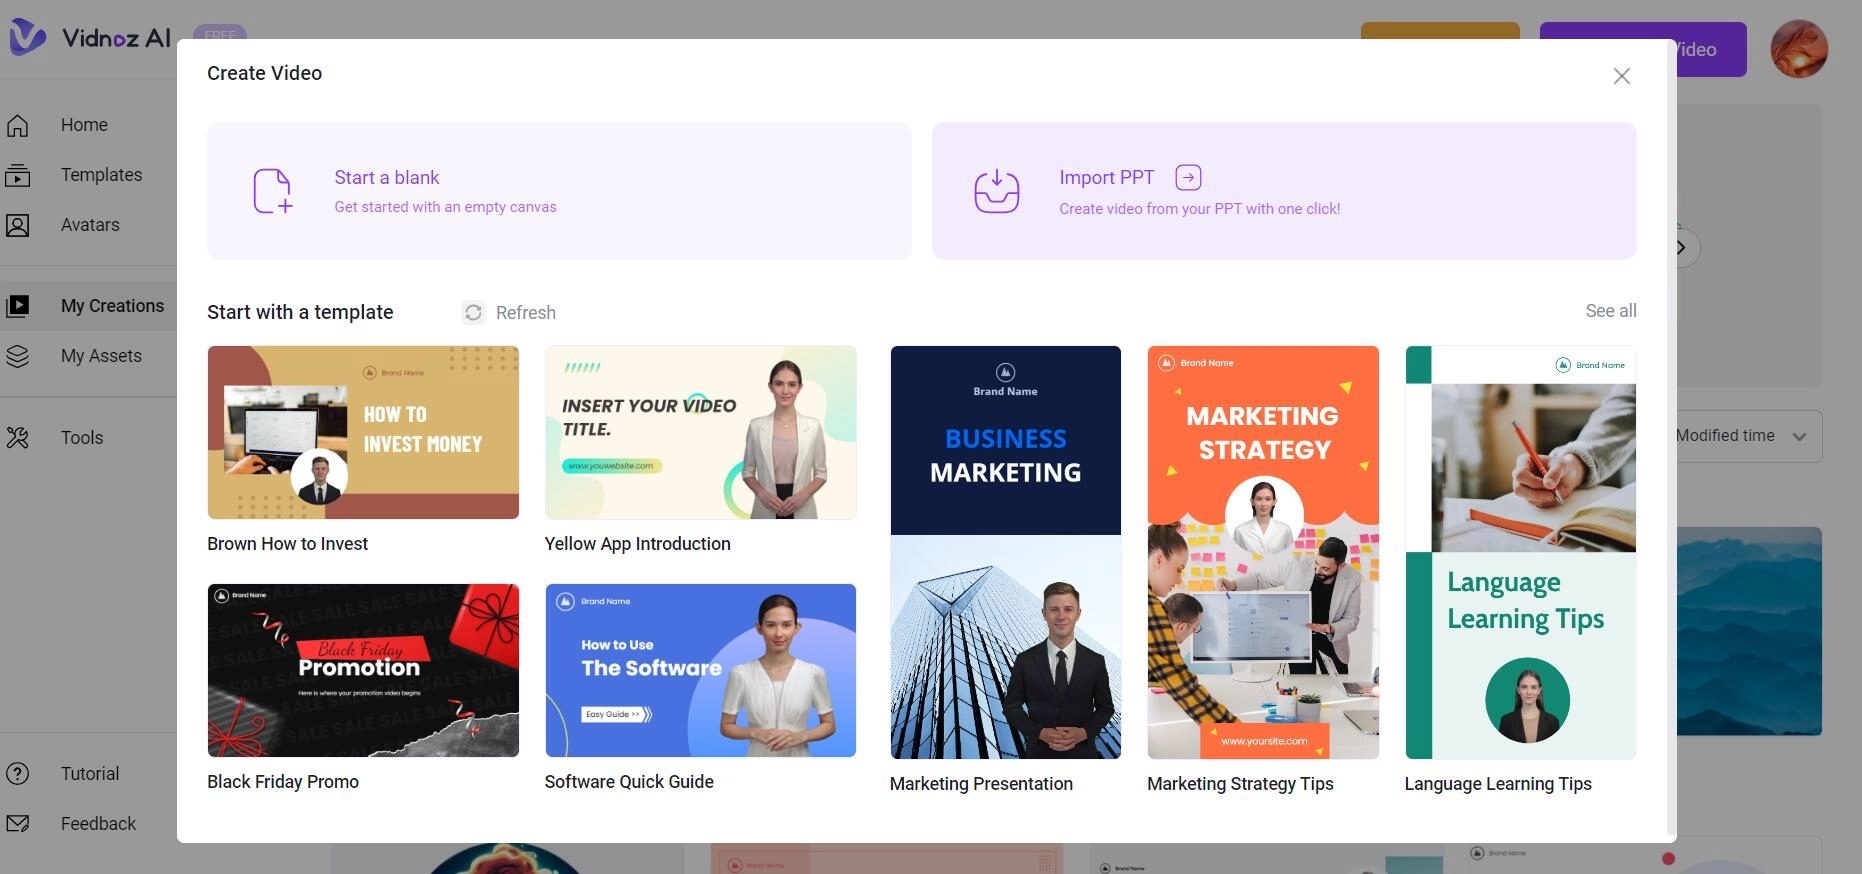Go to My Creations in sidebar

point(112,306)
